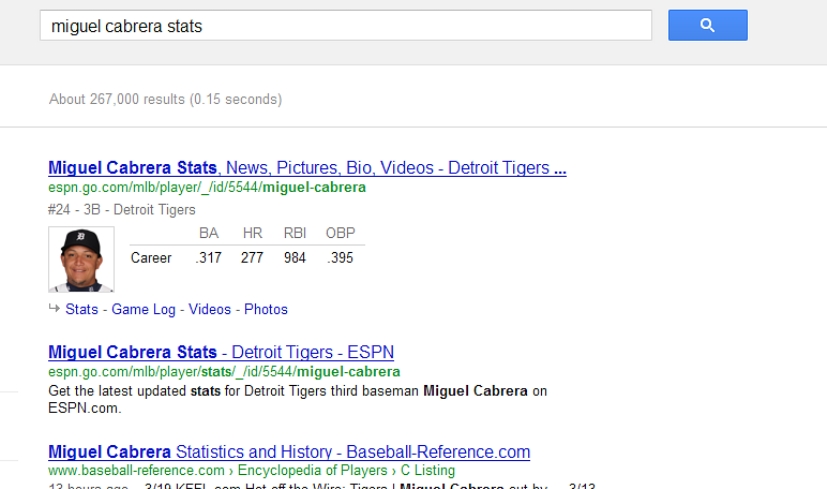Viewport: 827px width, 489px height.
Task: Click the 277 home runs value
Action: click(252, 258)
